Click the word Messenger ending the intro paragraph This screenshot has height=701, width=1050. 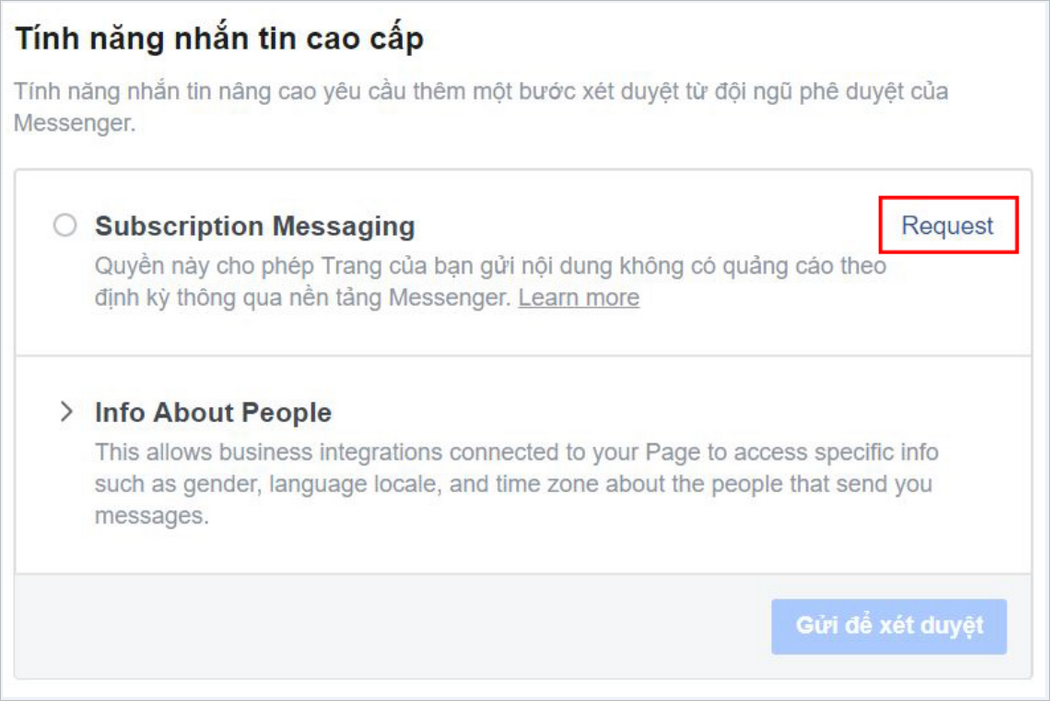[72, 124]
